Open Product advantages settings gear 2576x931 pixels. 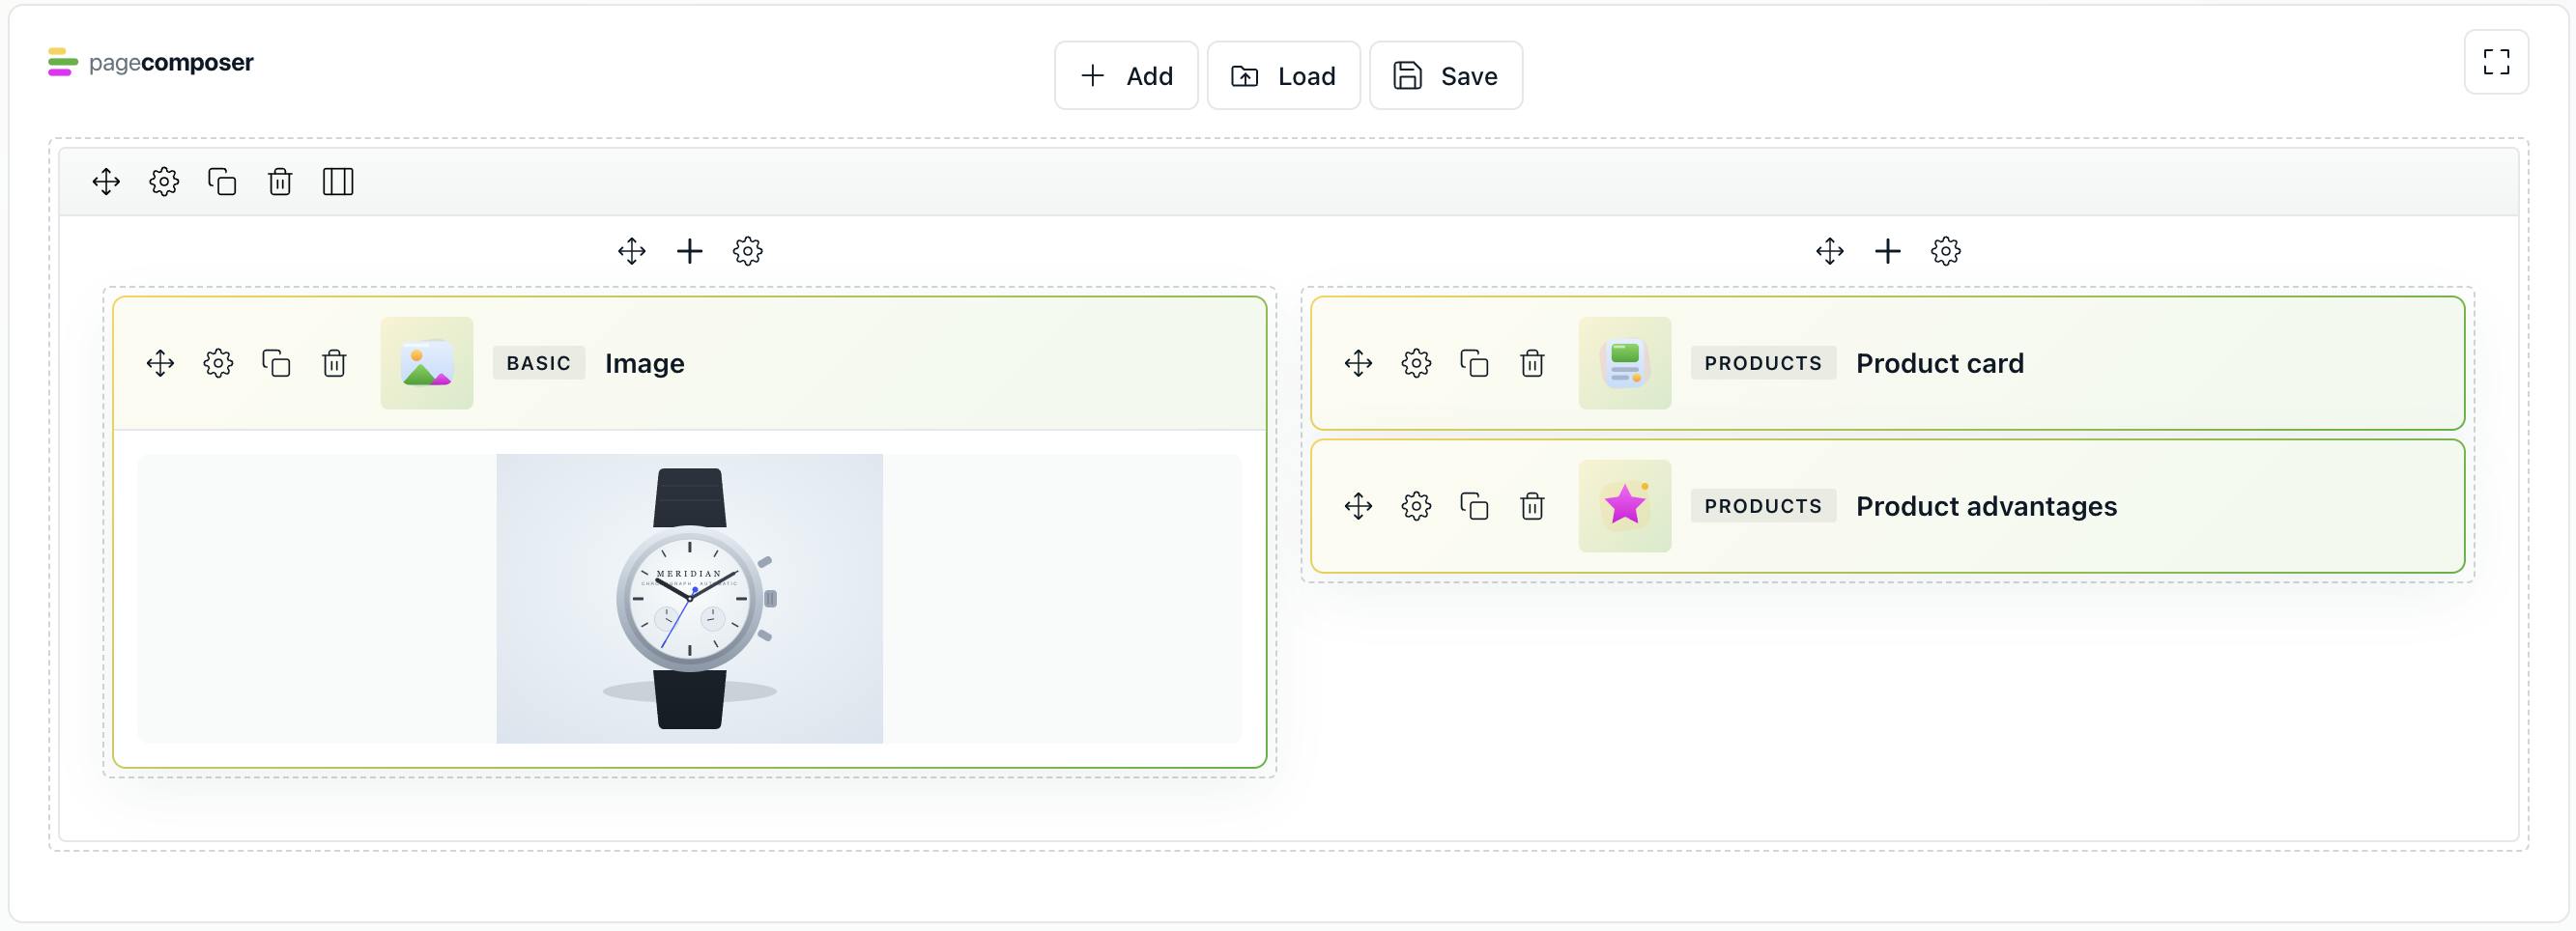tap(1416, 506)
